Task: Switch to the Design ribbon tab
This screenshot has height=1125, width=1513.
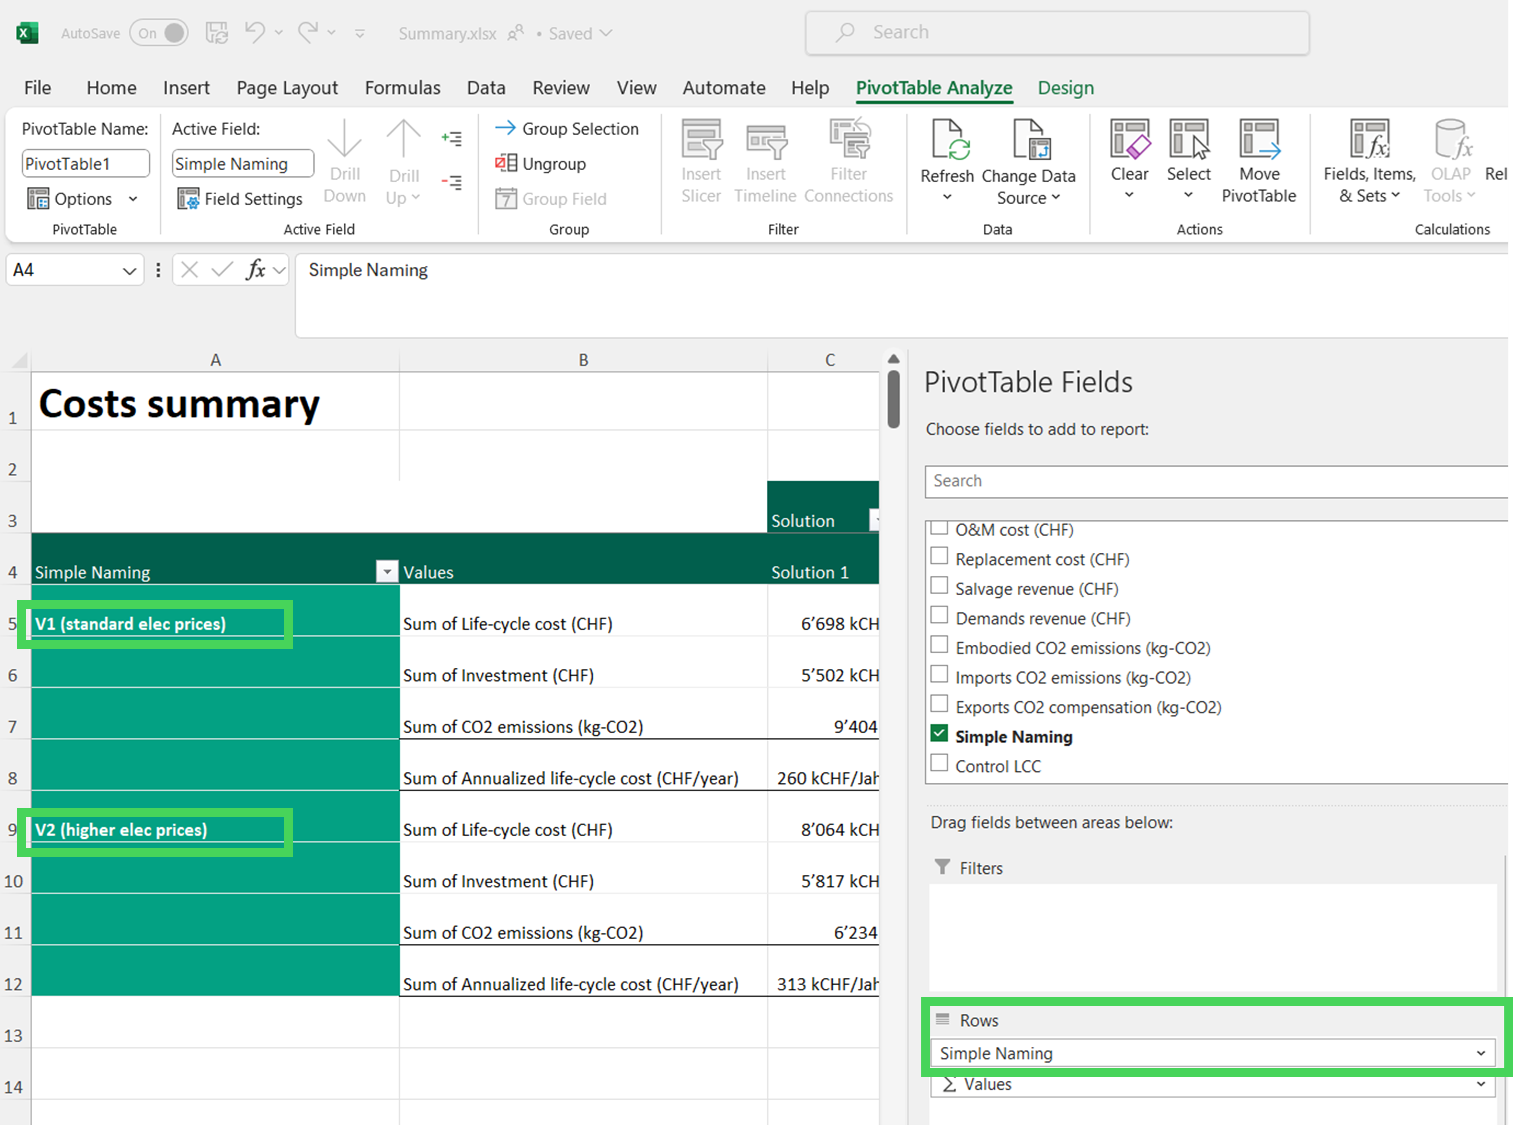Action: click(1065, 88)
